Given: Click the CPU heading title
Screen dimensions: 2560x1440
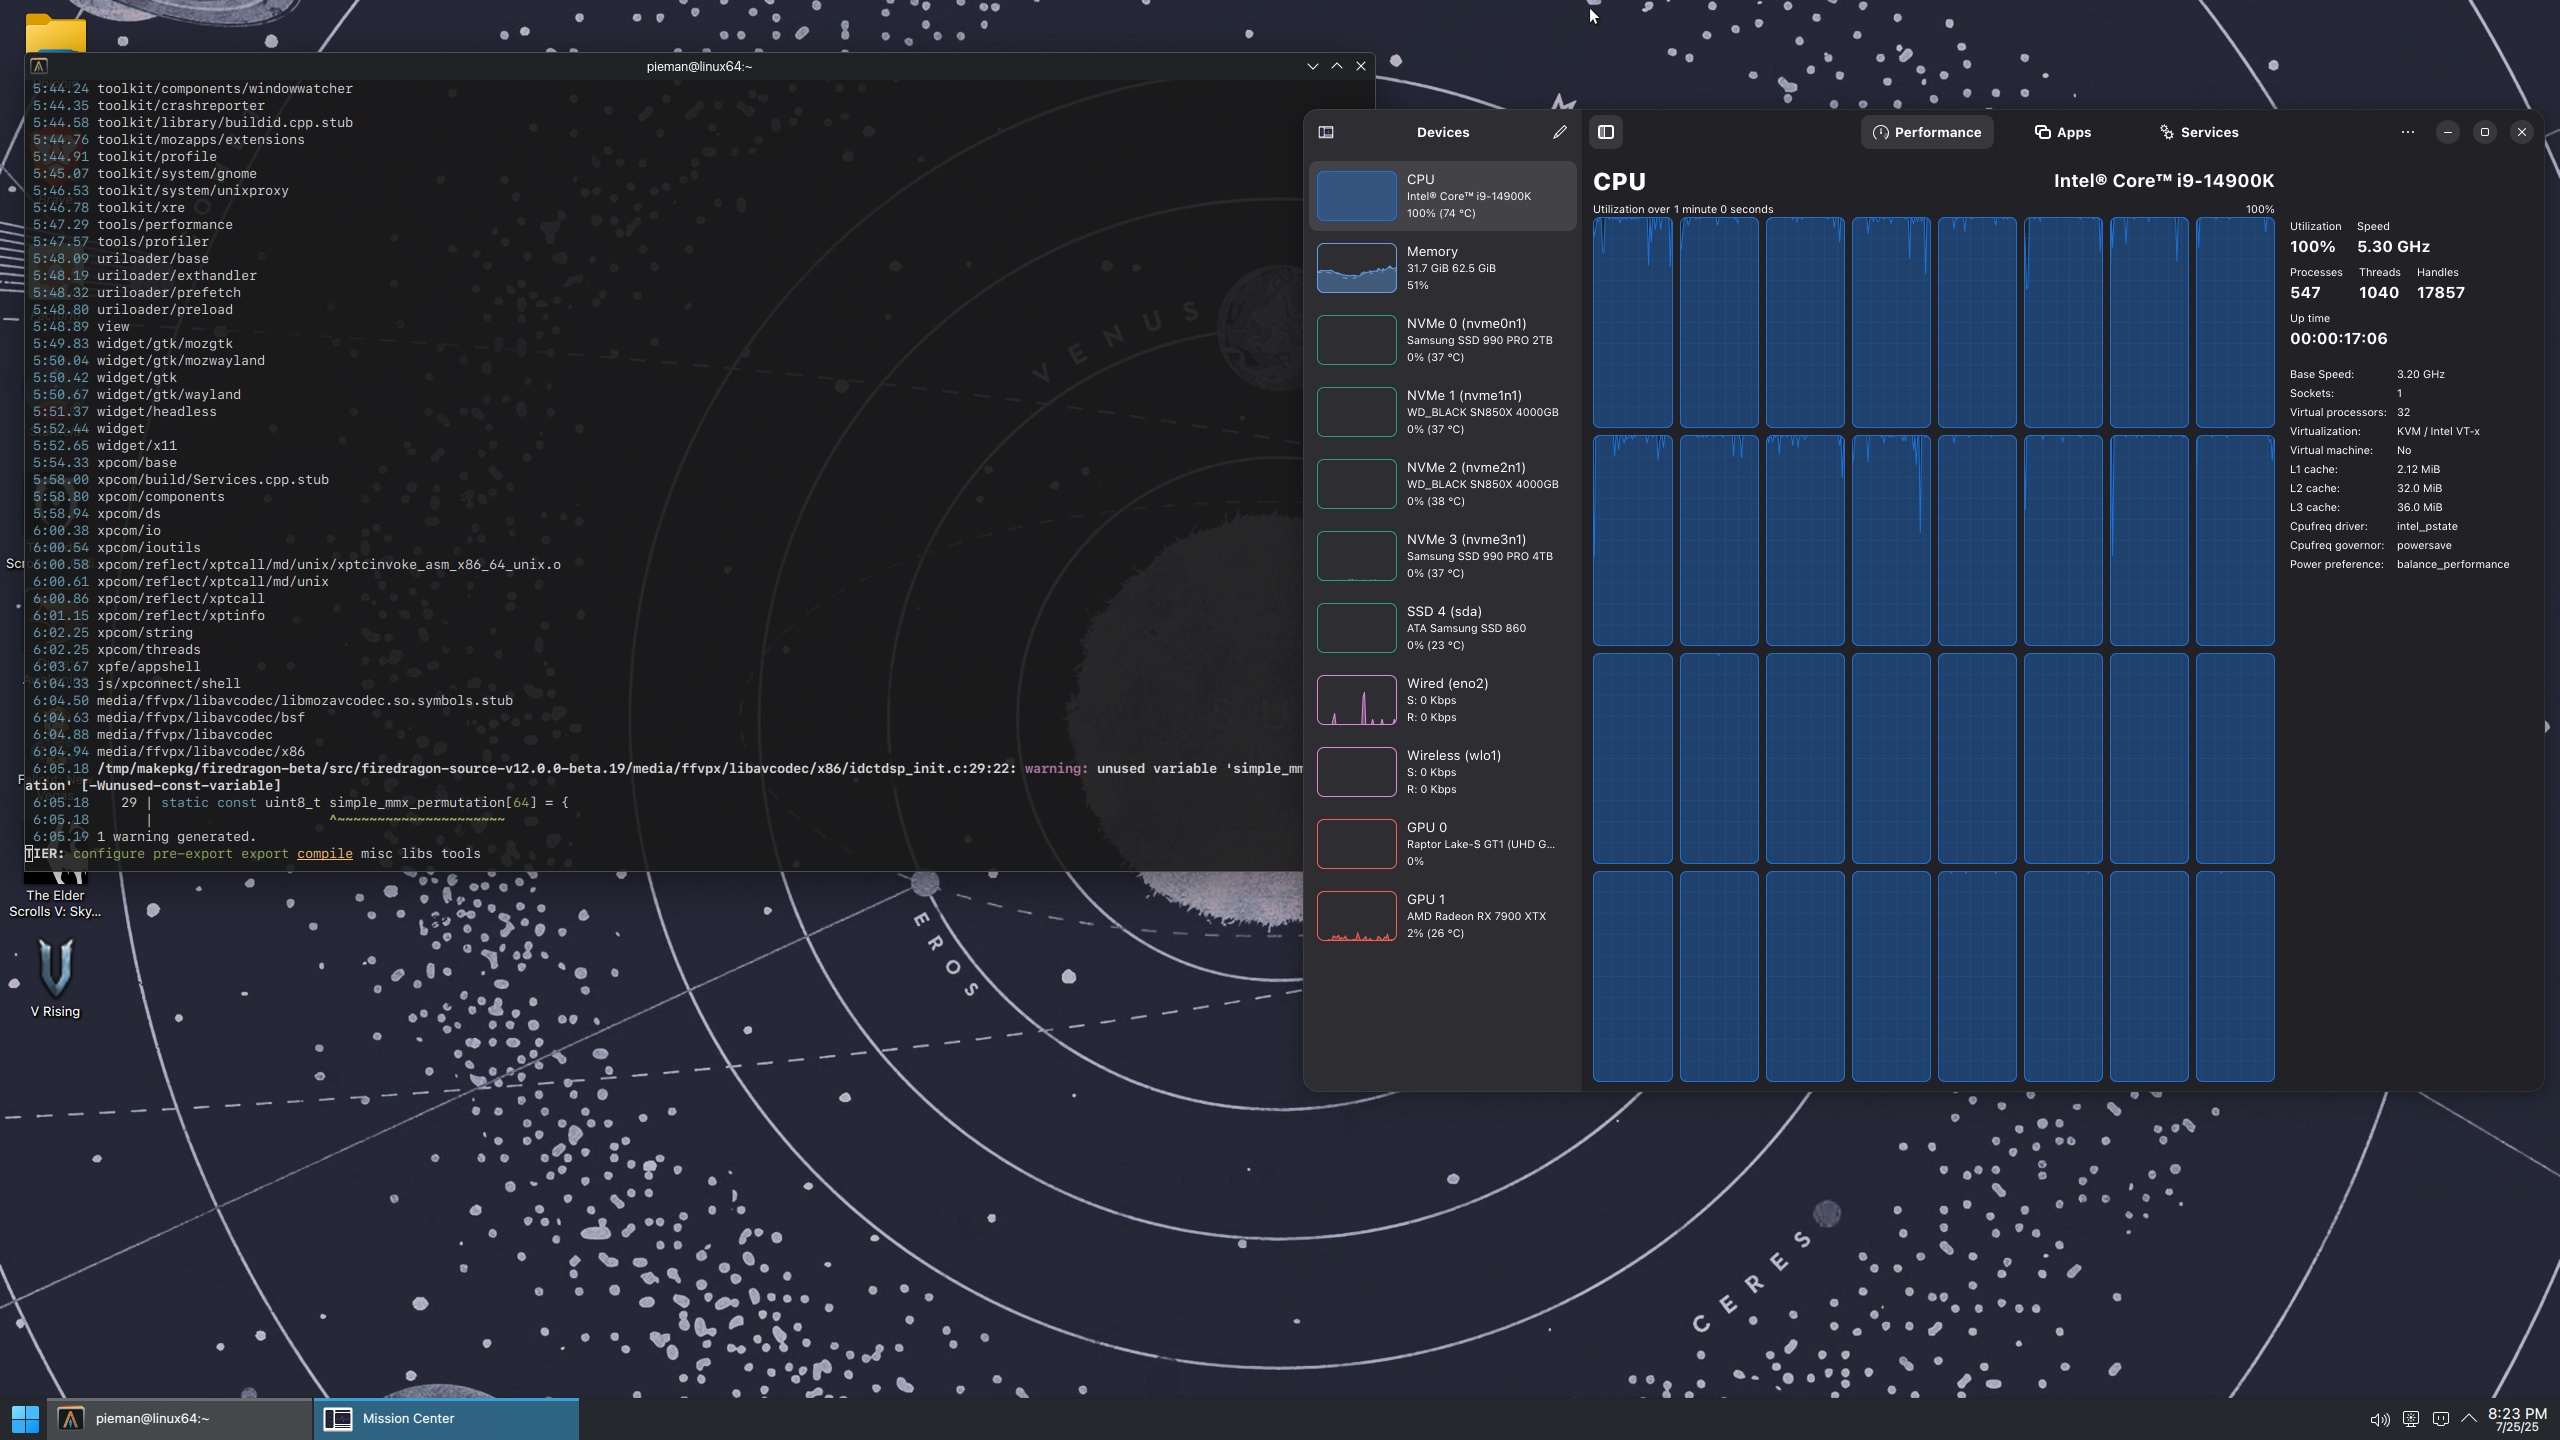Looking at the screenshot, I should point(1619,182).
